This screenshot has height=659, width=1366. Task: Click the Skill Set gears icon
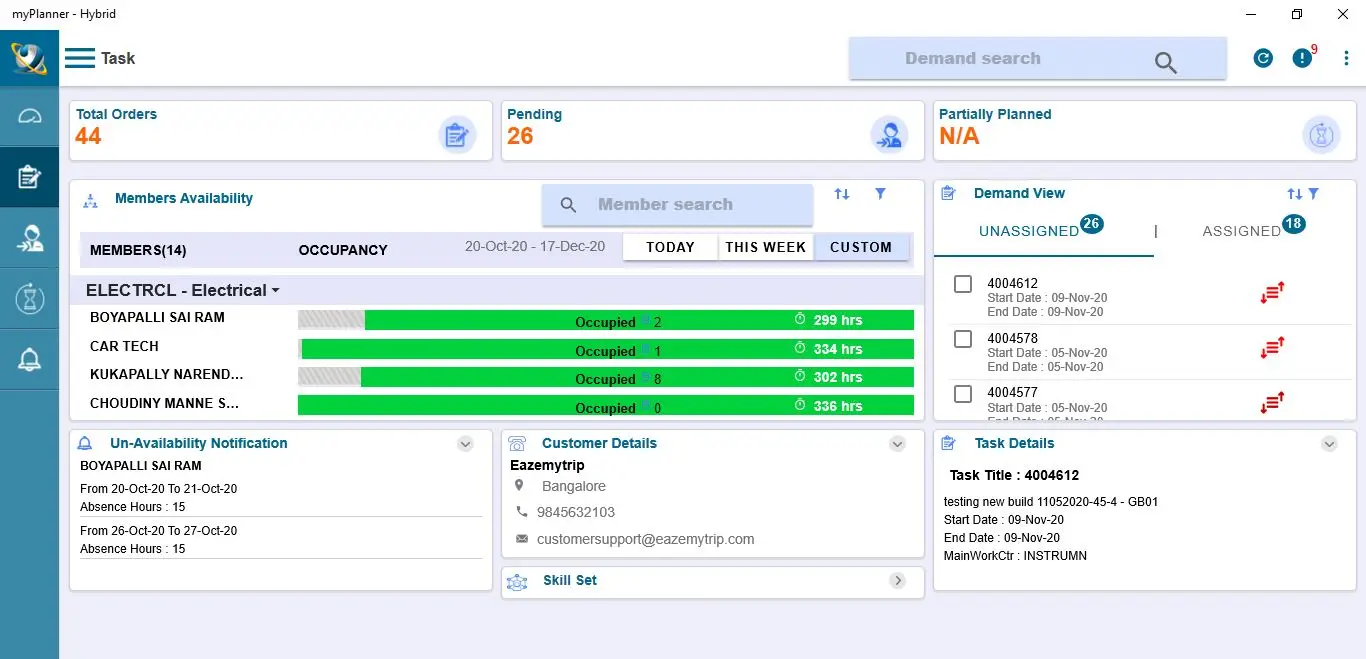517,582
